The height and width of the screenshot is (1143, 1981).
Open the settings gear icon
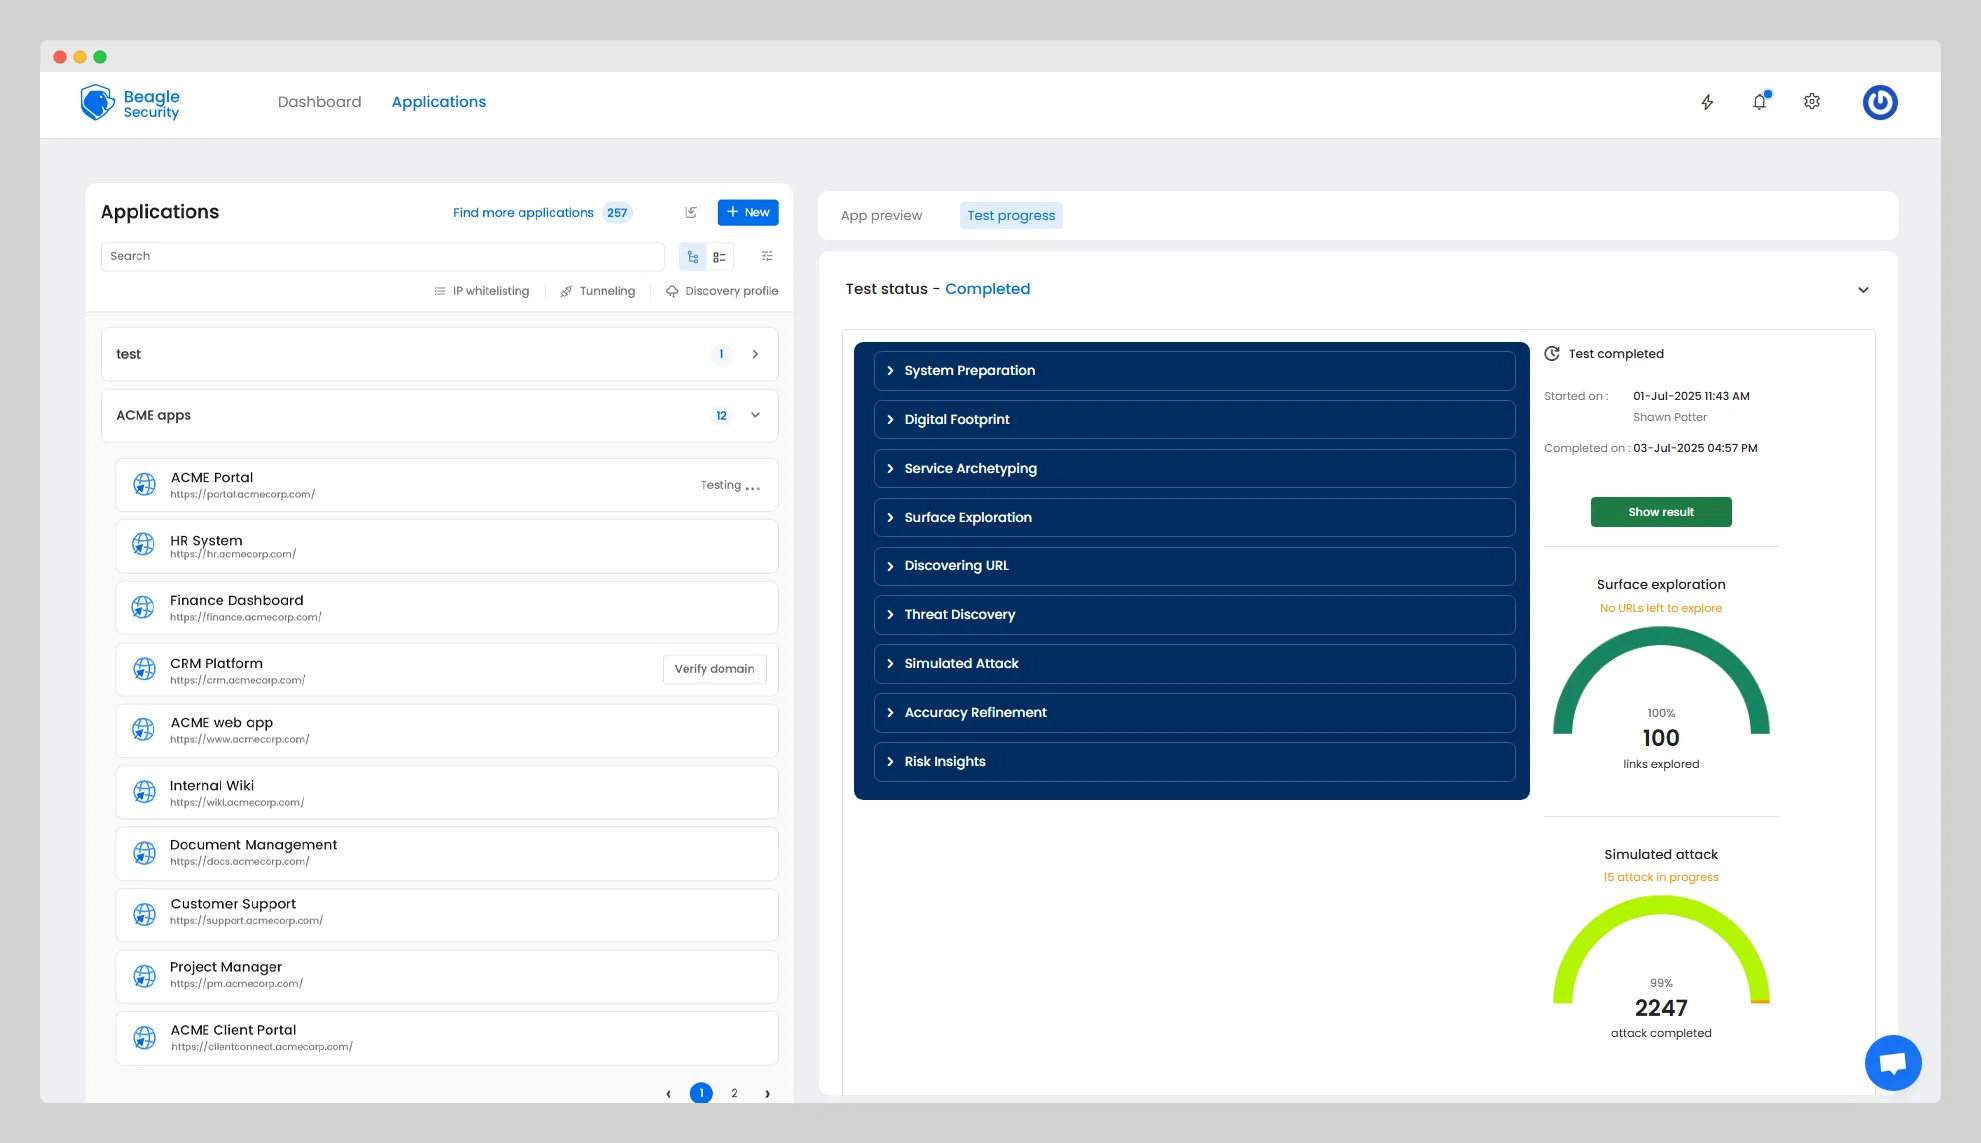point(1812,102)
